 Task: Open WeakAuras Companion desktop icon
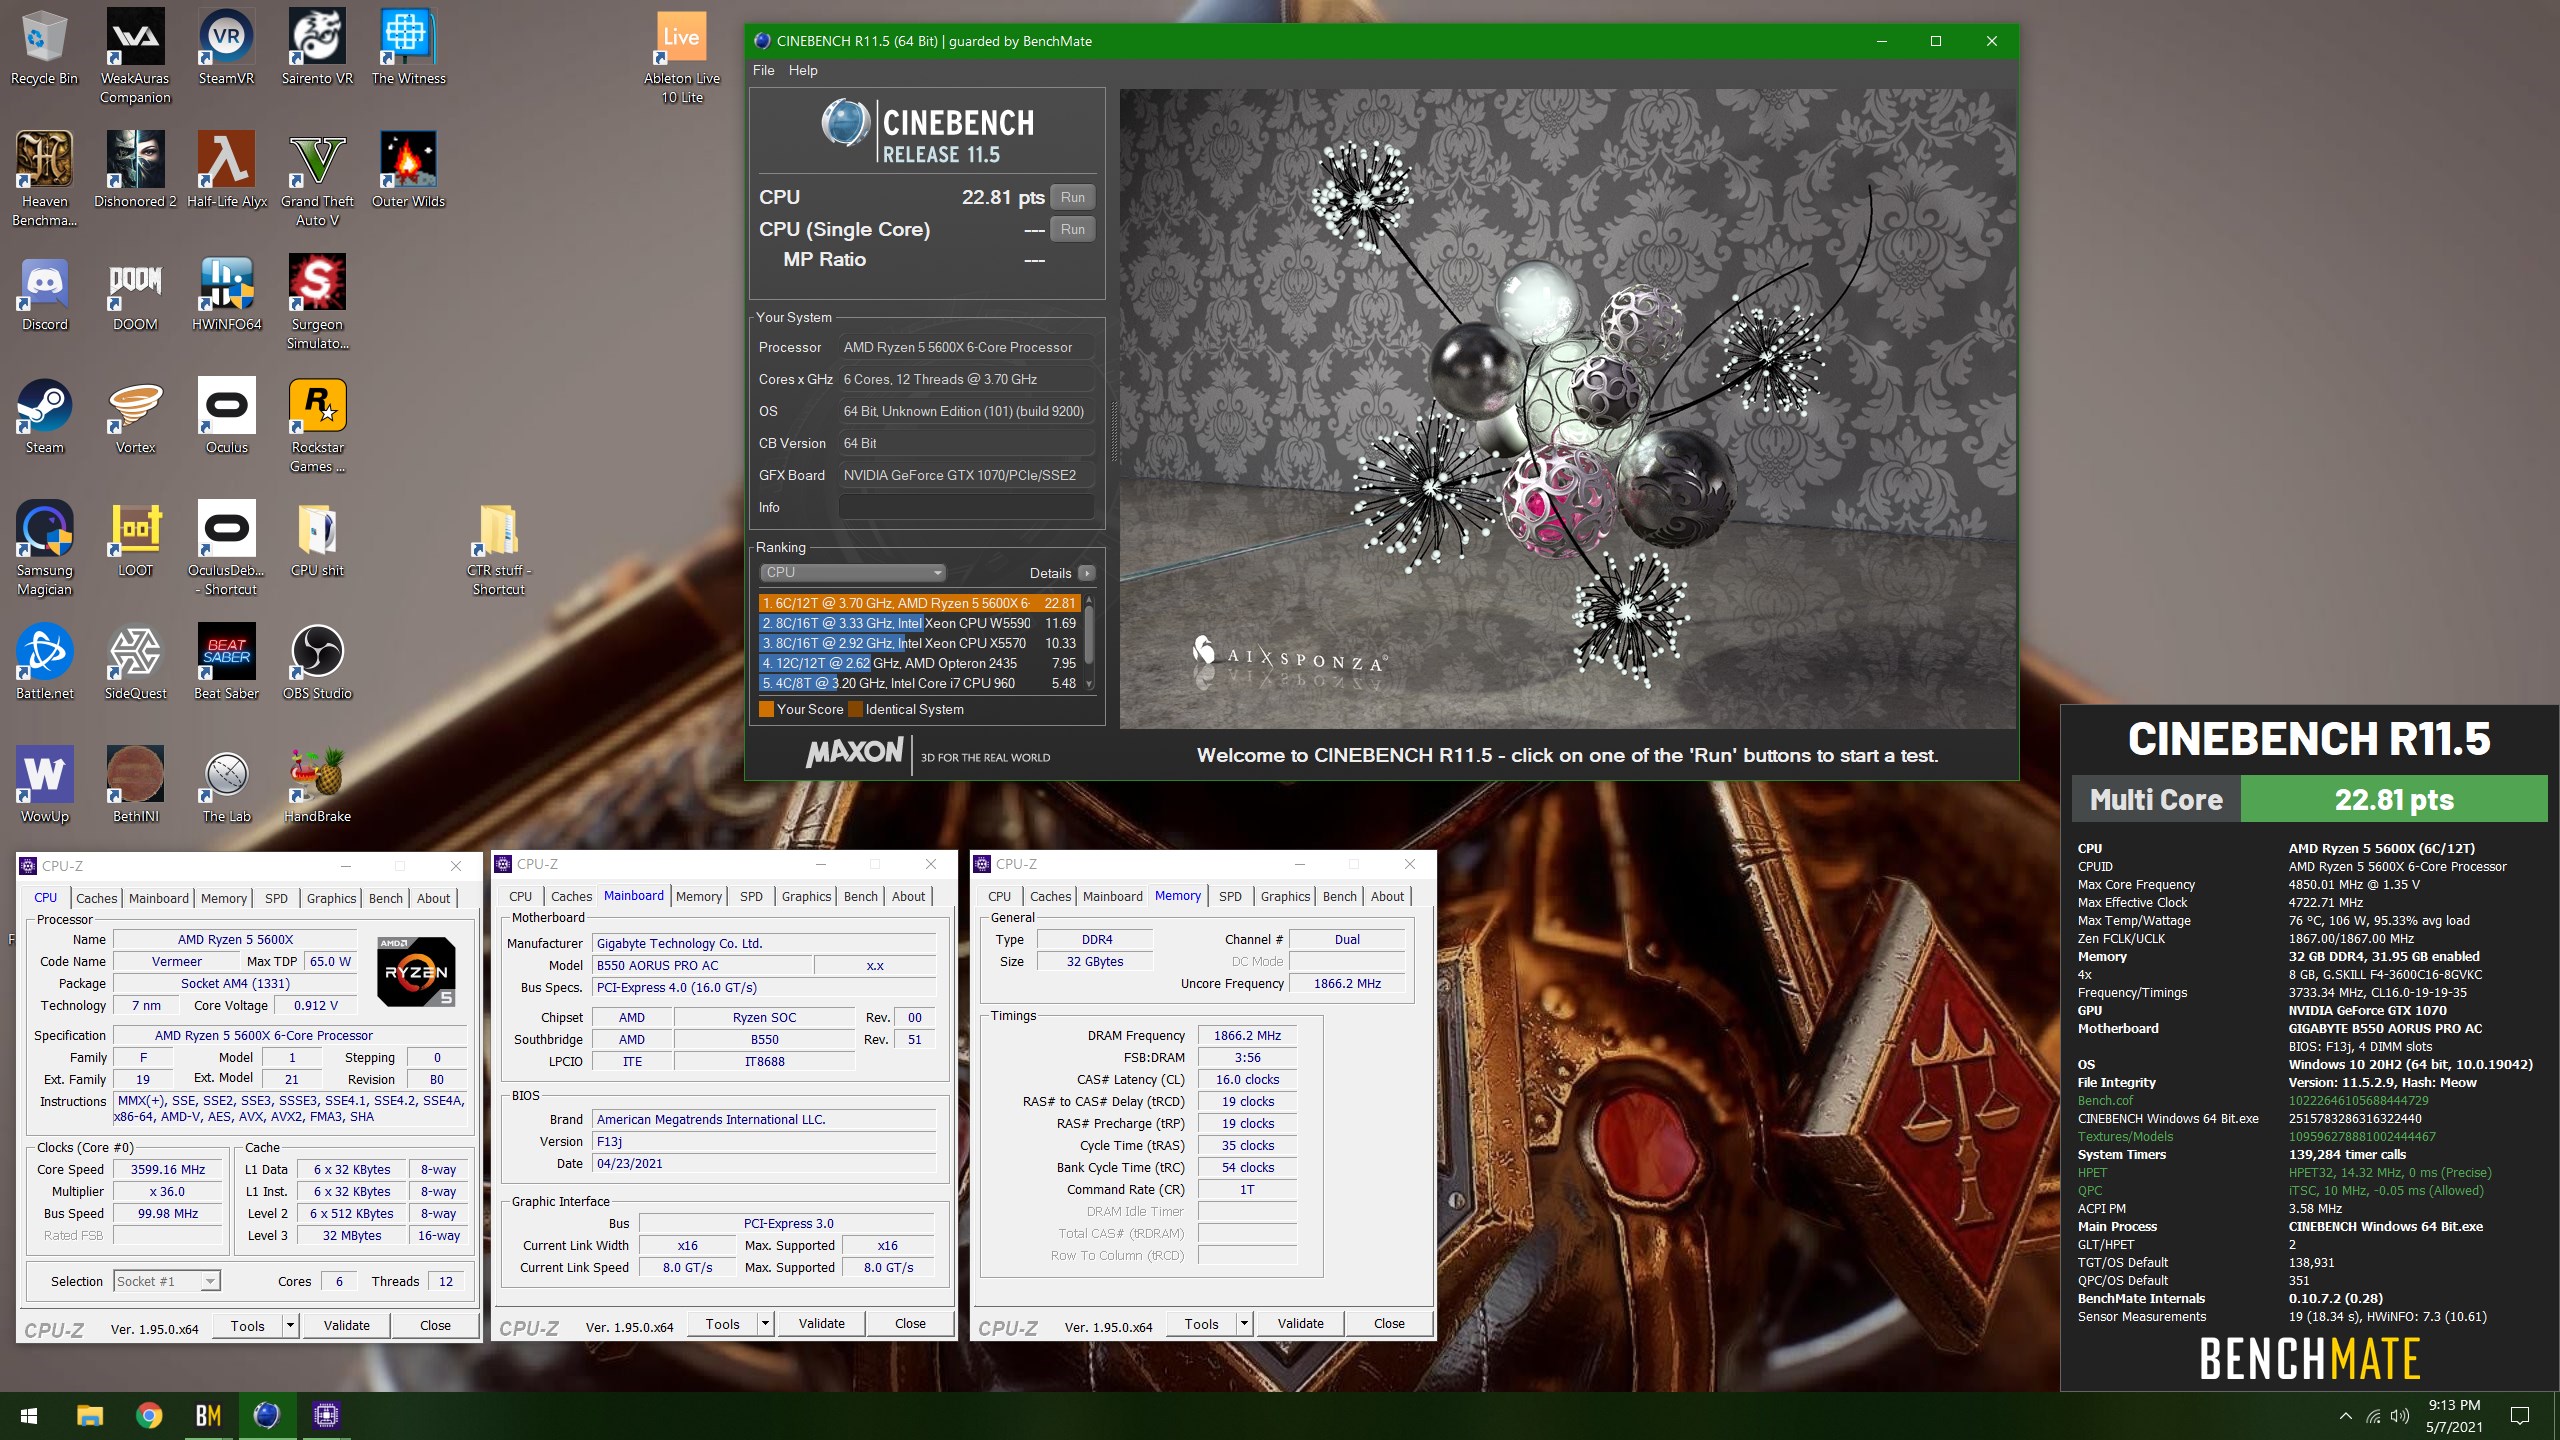tap(135, 56)
